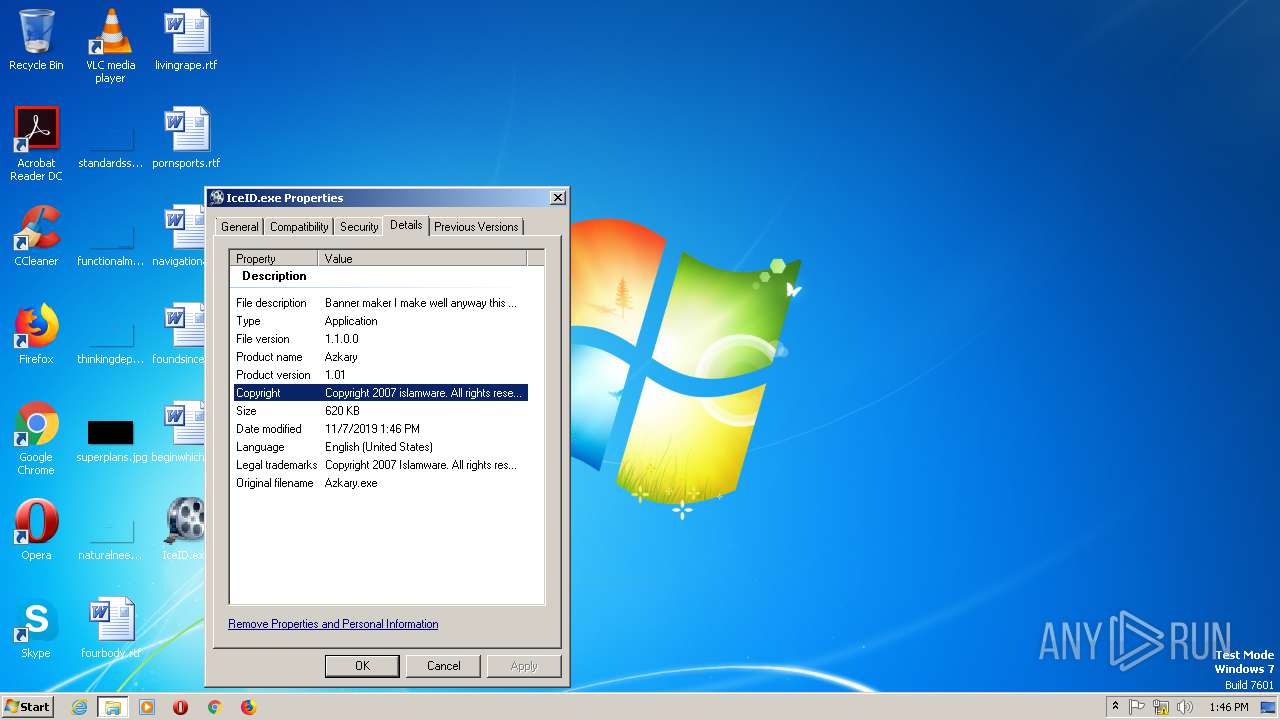Select the Legal trademarks row
1280x720 pixels.
[381, 465]
